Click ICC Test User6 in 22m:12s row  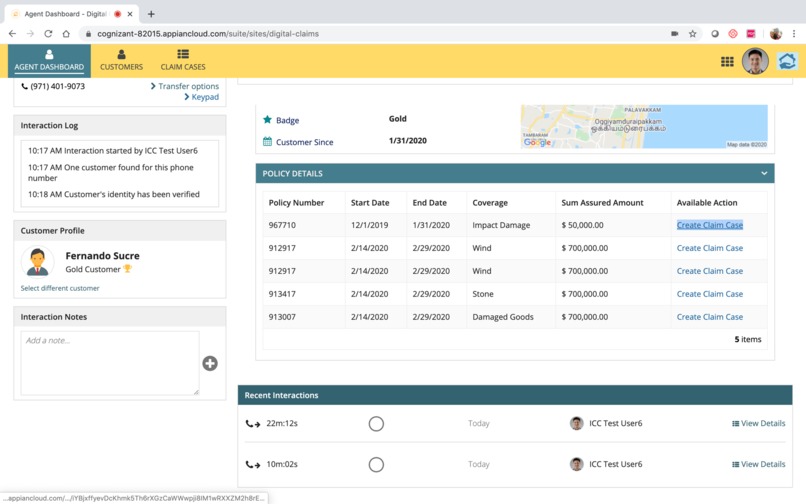tap(615, 423)
